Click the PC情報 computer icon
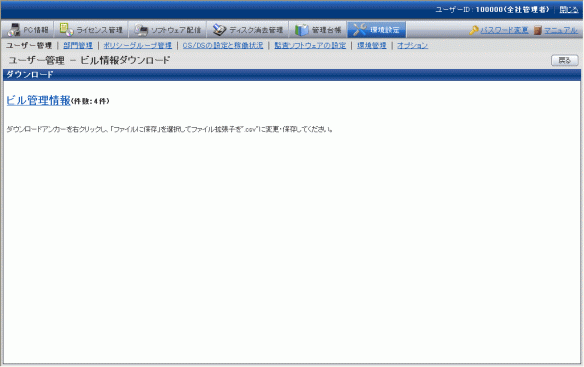 click(x=14, y=30)
